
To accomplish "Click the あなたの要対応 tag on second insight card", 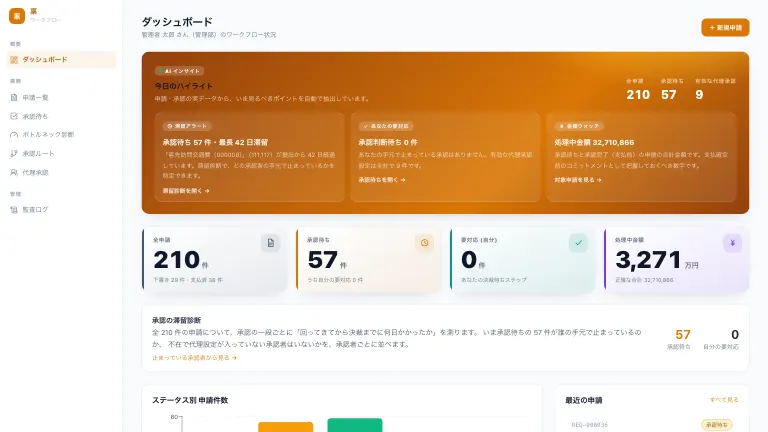I will 386,126.
